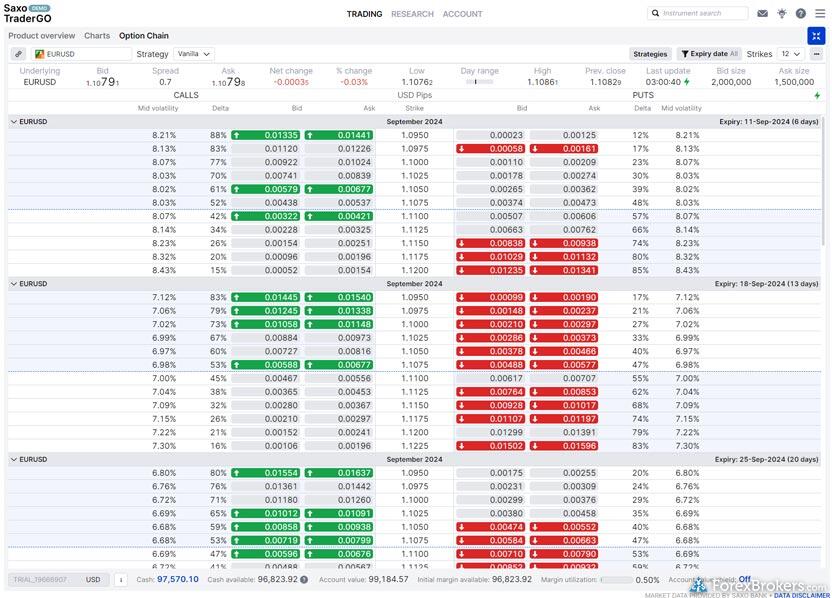Go to the RESEARCH menu
The image size is (832, 598).
(x=412, y=14)
